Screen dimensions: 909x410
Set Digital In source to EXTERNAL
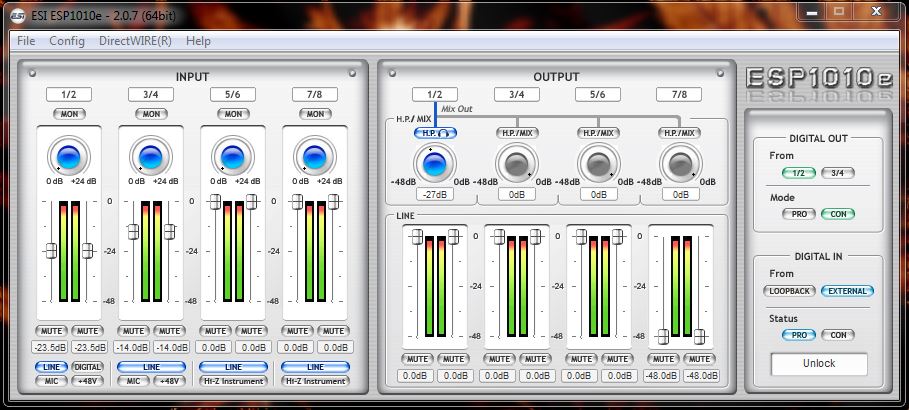[847, 291]
